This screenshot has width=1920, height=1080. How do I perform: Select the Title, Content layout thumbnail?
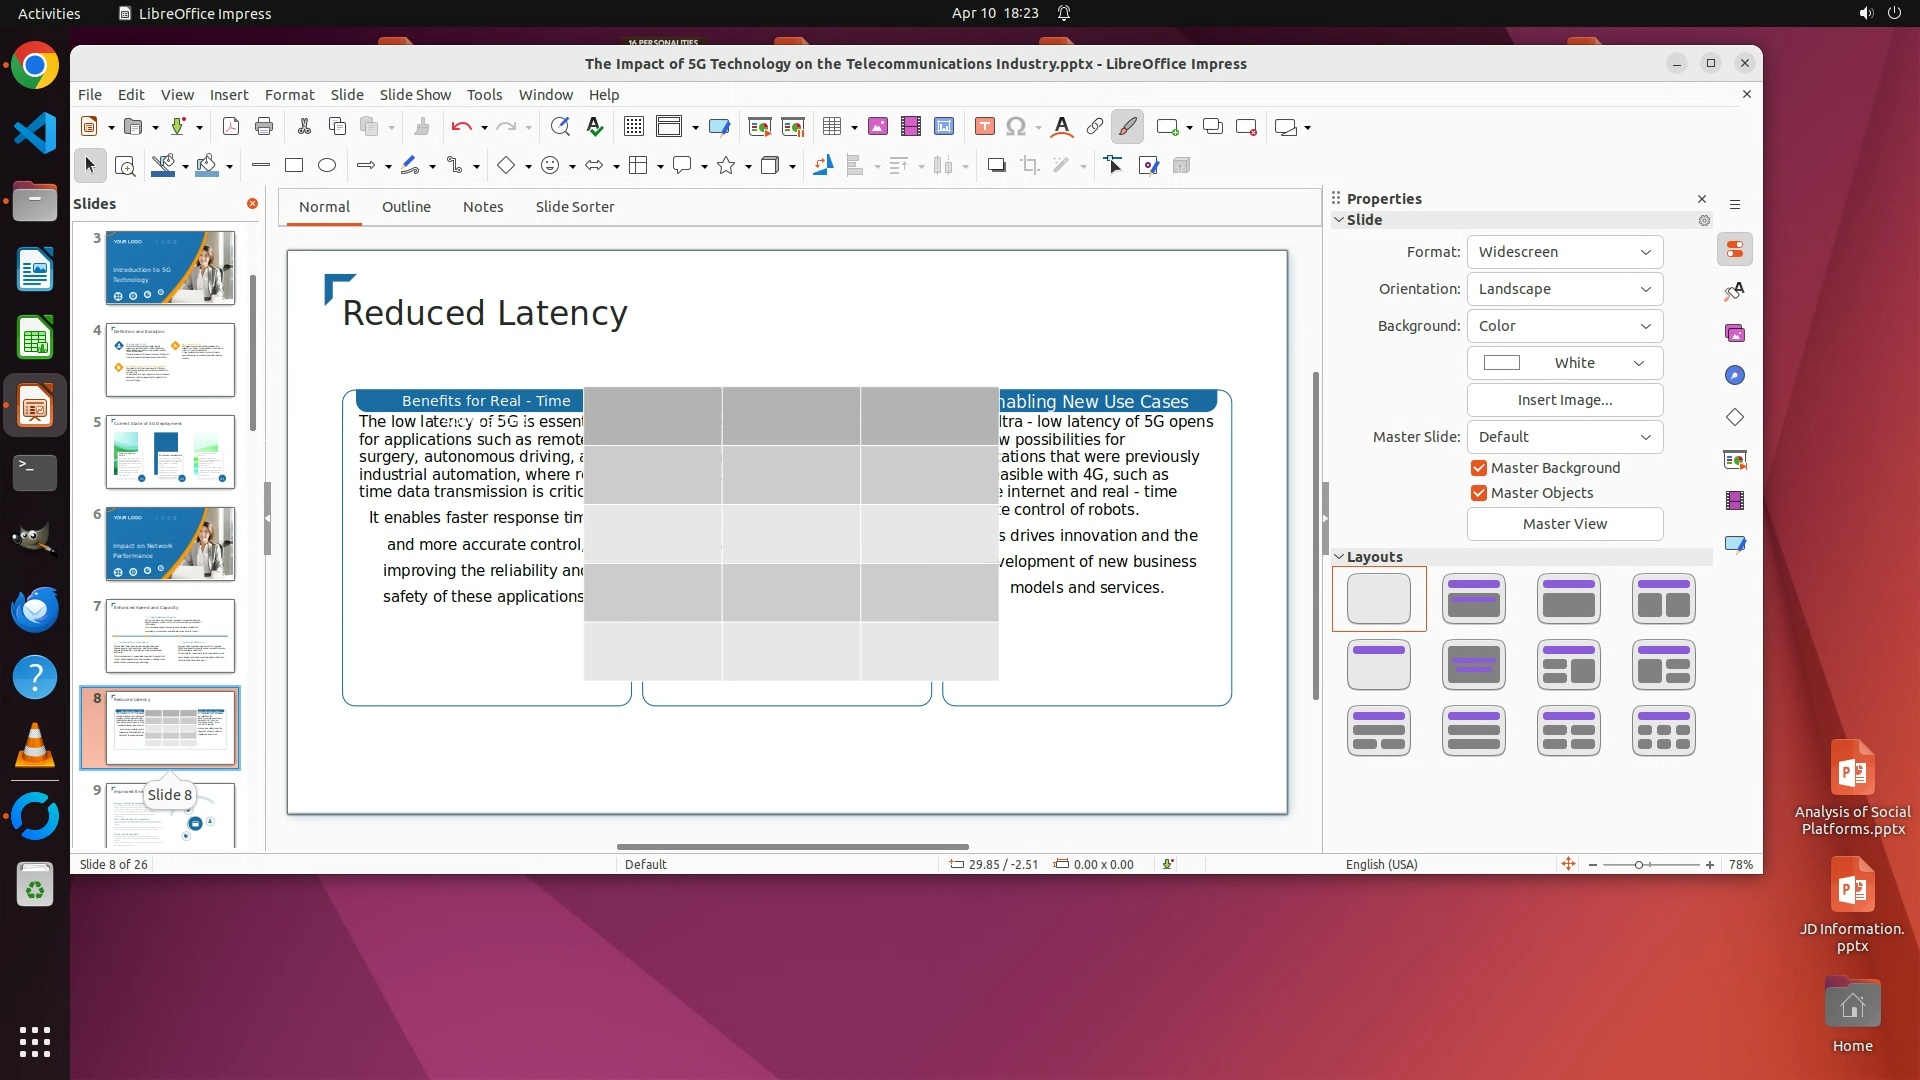click(1568, 598)
